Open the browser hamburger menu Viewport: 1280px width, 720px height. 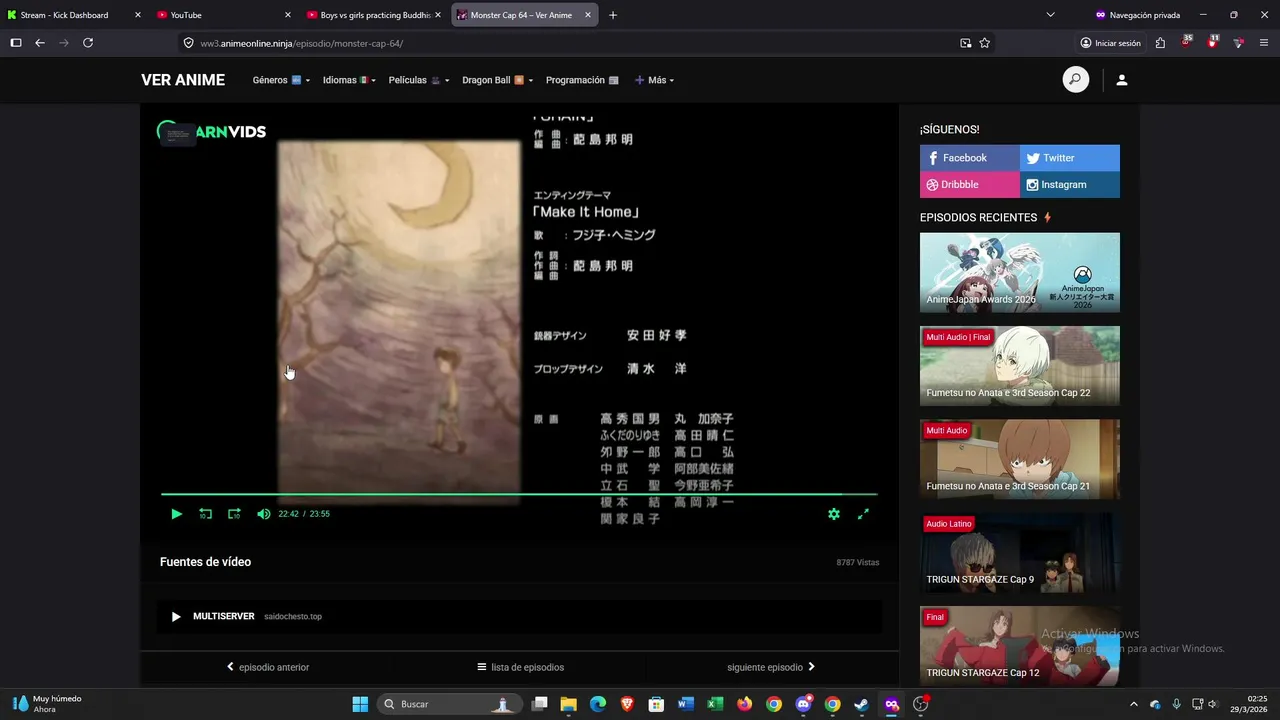[1264, 43]
